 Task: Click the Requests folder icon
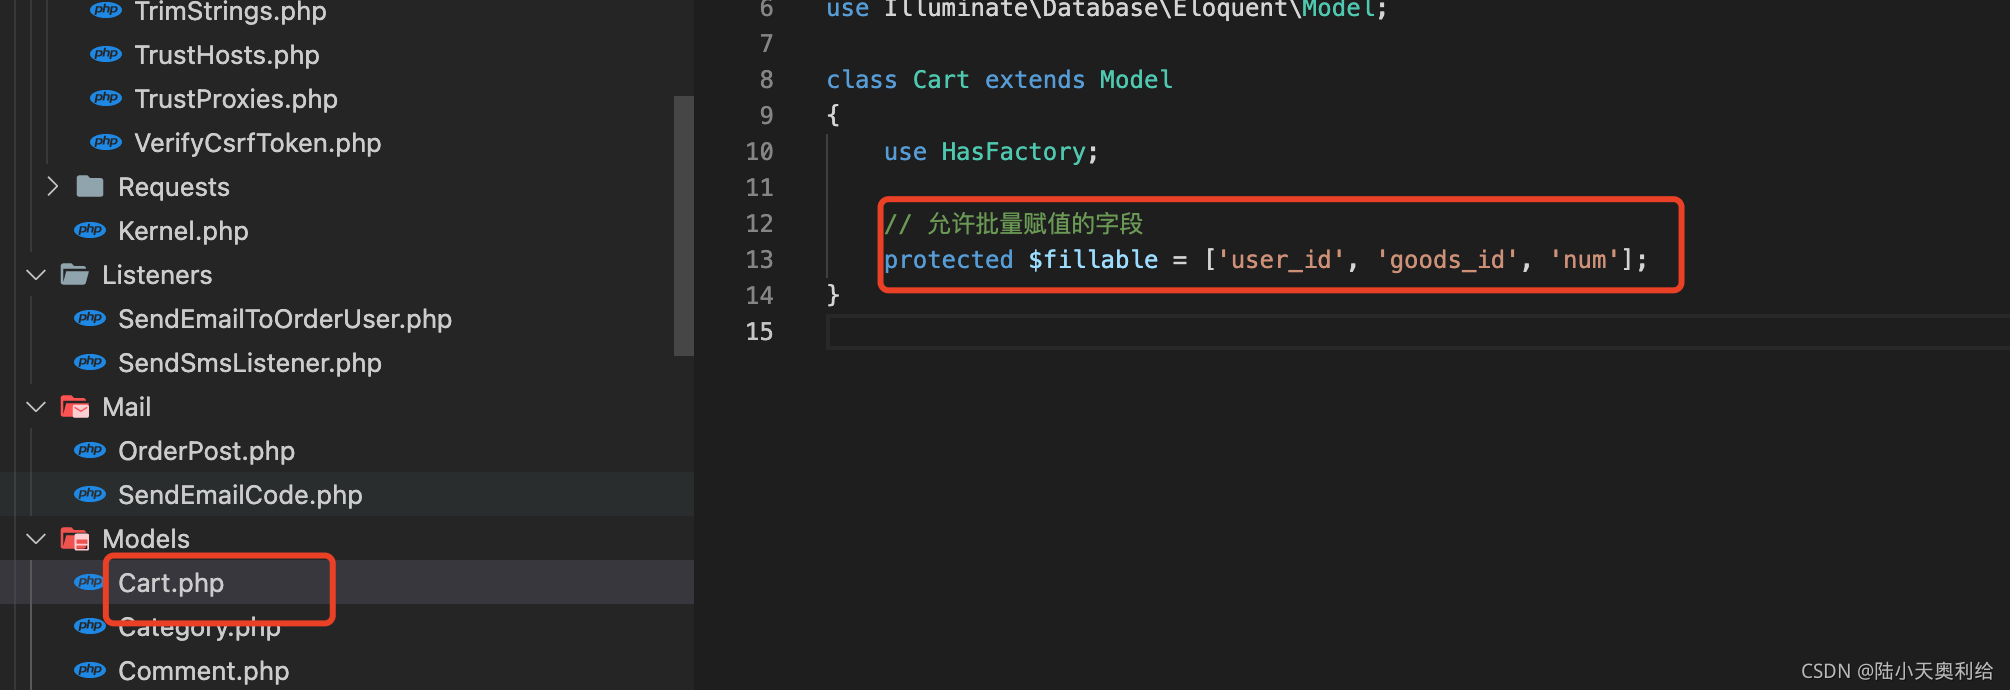[90, 186]
